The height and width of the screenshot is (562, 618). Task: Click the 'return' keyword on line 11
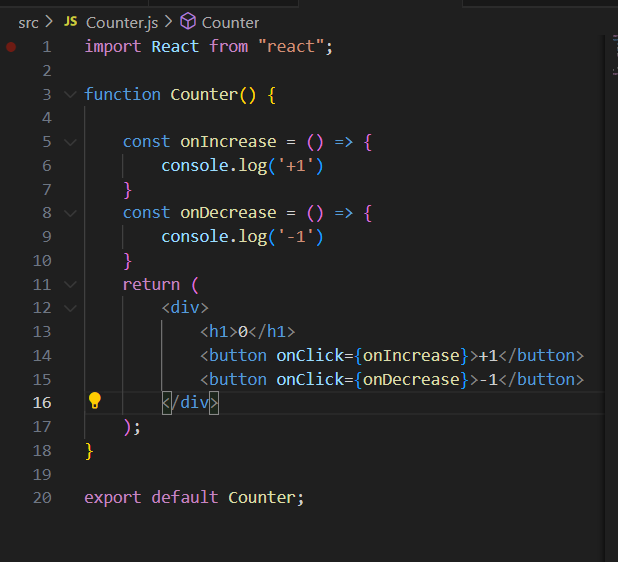tap(151, 285)
